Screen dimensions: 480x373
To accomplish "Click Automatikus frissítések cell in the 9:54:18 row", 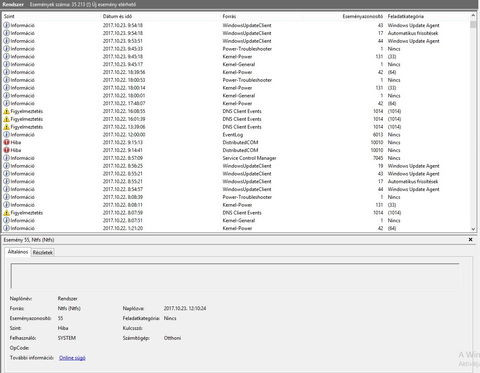I will point(413,33).
